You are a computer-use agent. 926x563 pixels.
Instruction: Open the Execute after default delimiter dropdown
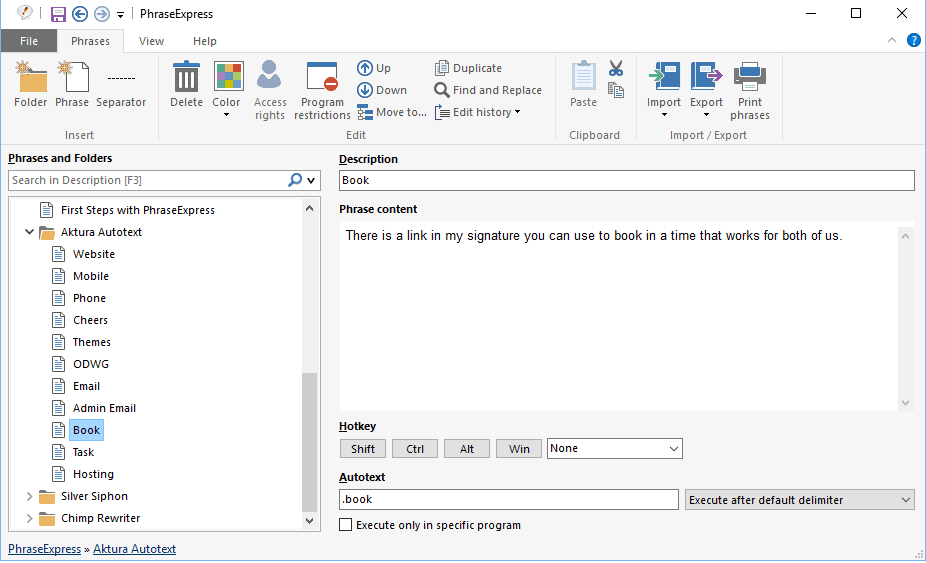(x=800, y=500)
